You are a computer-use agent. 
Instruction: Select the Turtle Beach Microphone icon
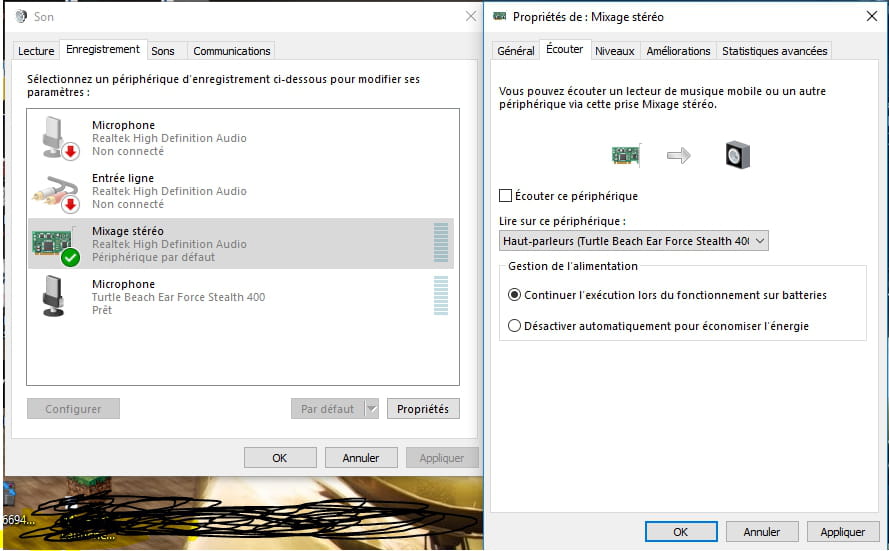(x=53, y=296)
